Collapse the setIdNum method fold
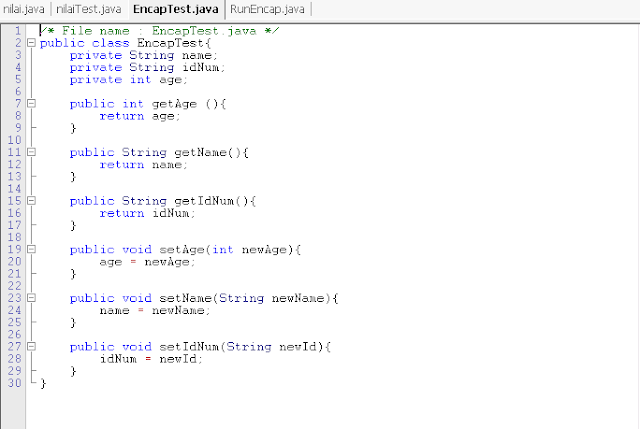640x429 pixels. (31, 347)
